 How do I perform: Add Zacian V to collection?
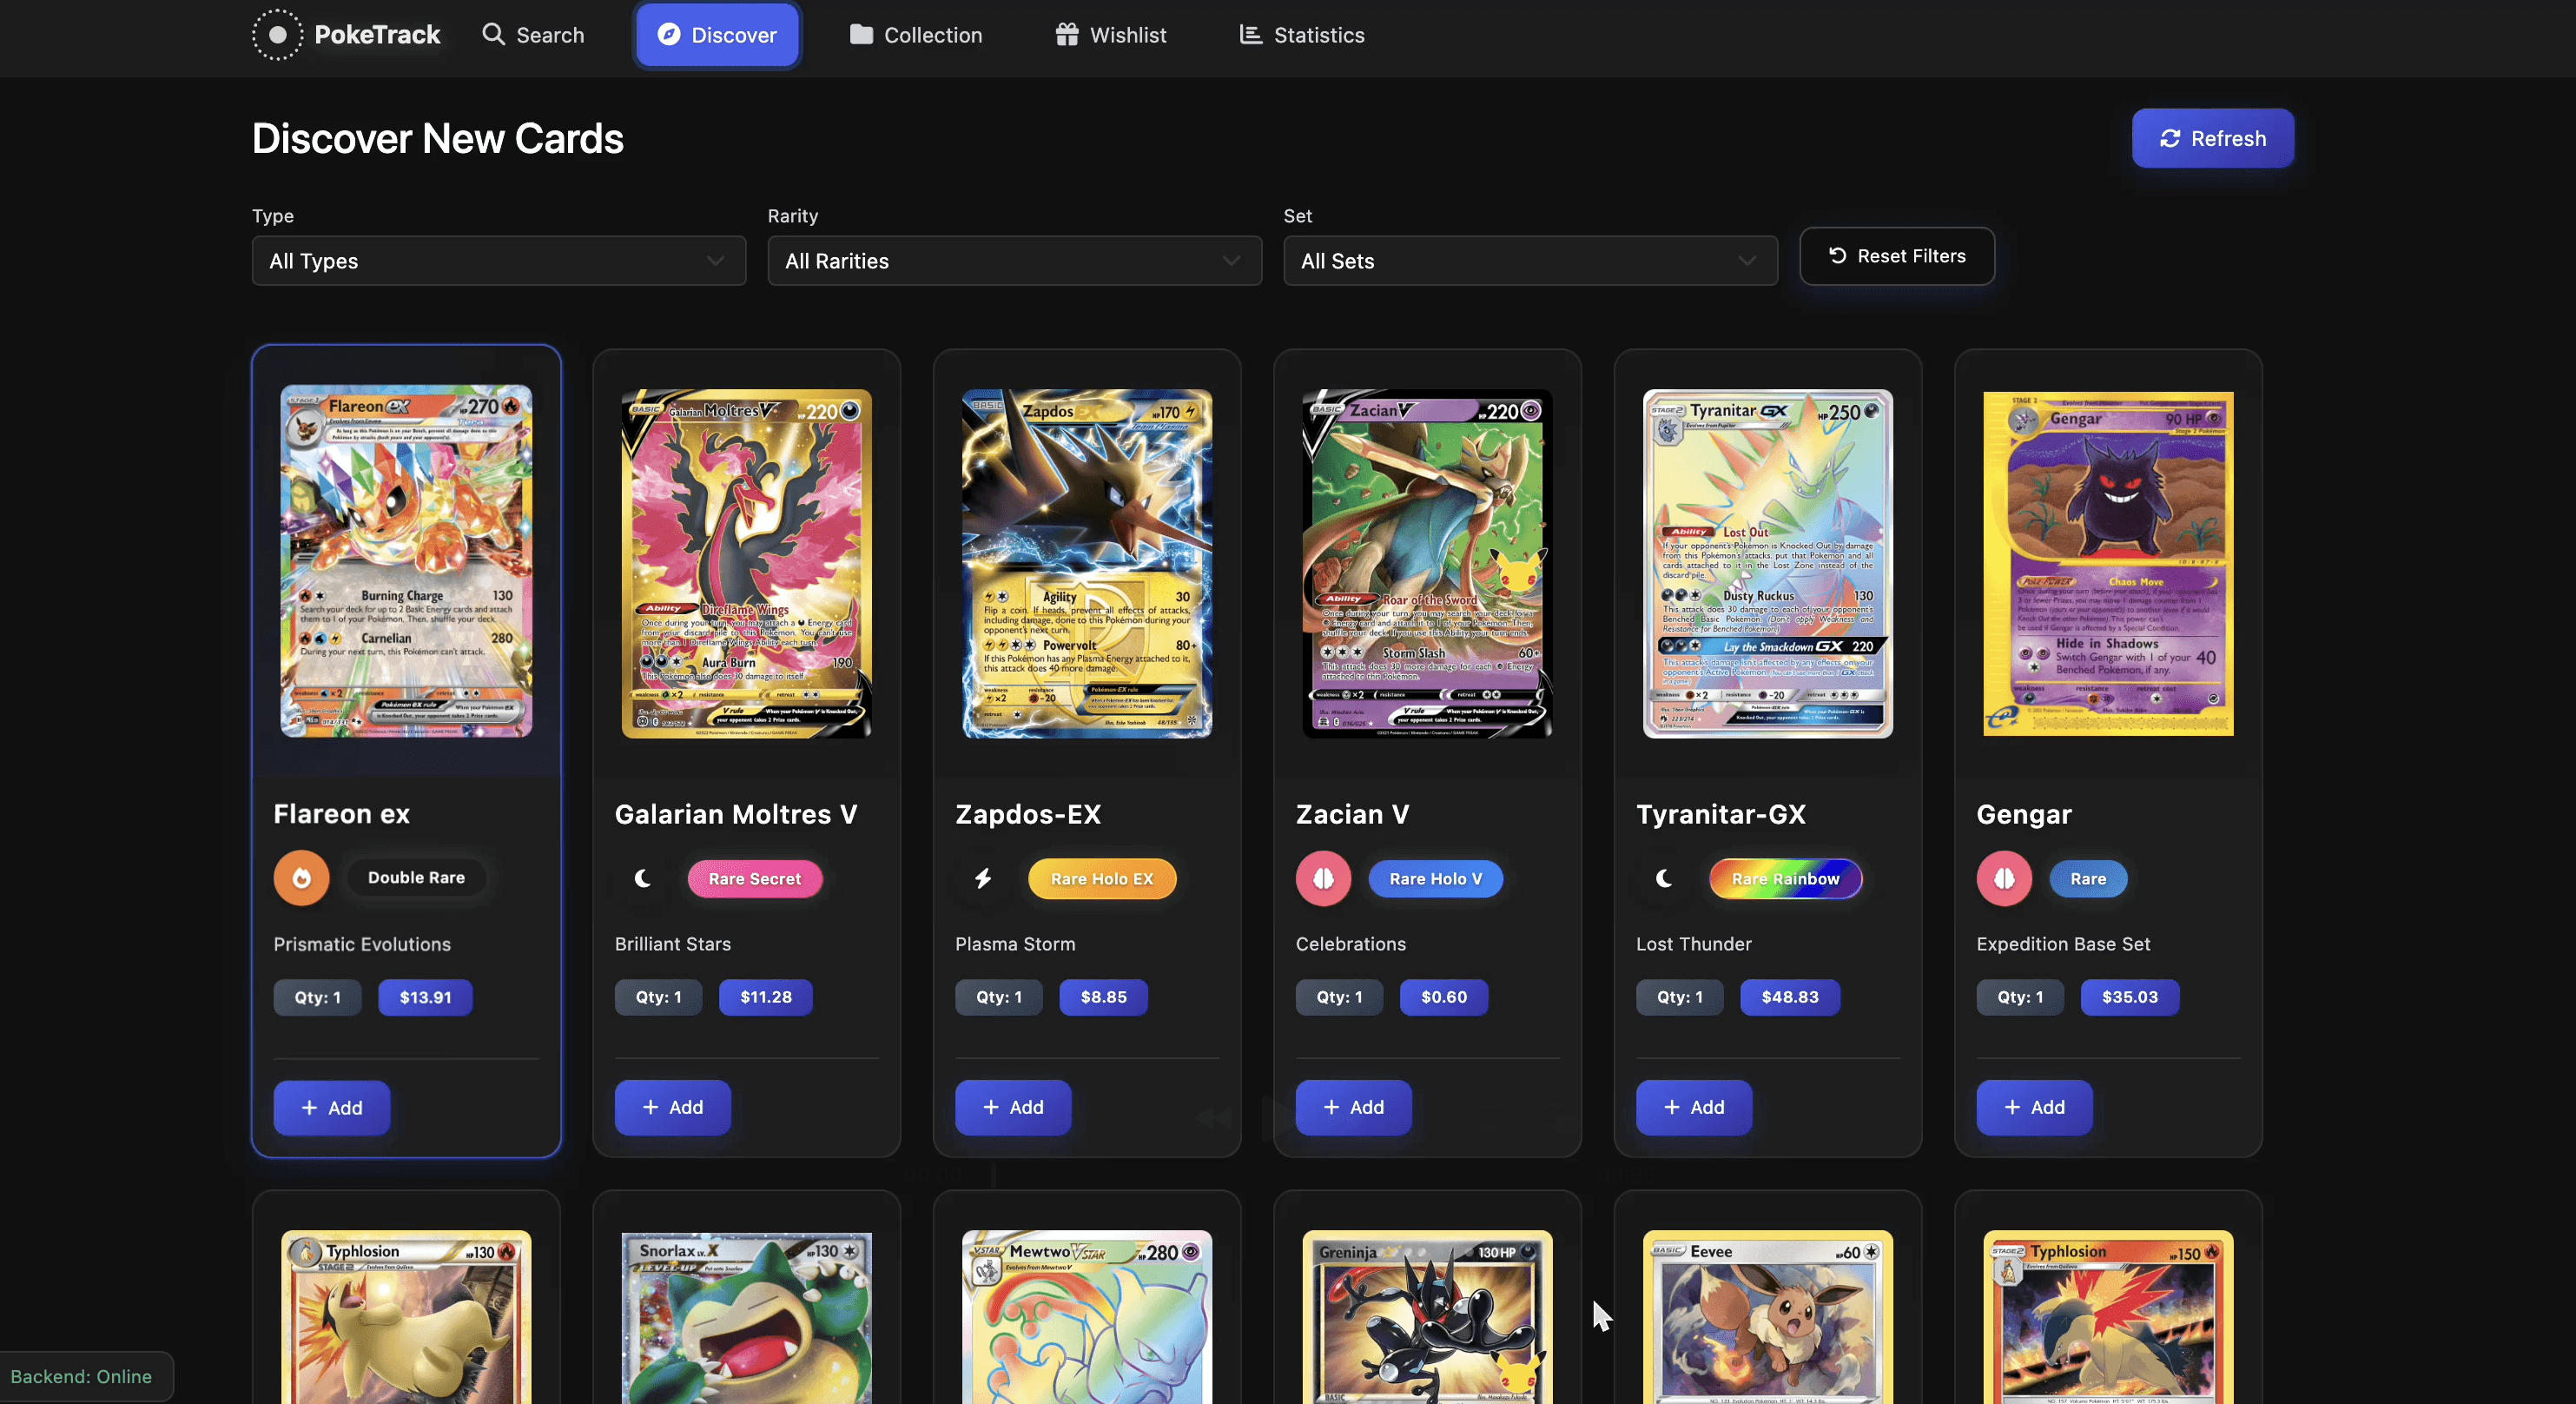tap(1354, 1107)
